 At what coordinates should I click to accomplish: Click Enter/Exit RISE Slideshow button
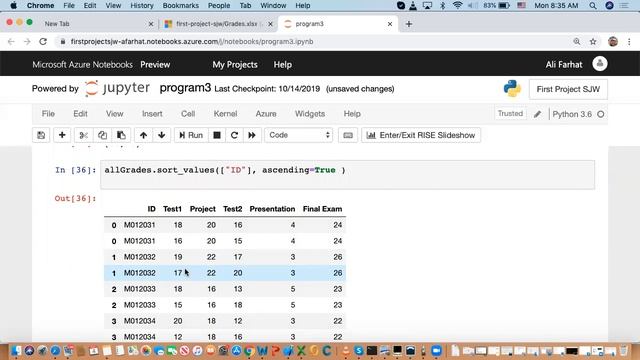[421, 135]
